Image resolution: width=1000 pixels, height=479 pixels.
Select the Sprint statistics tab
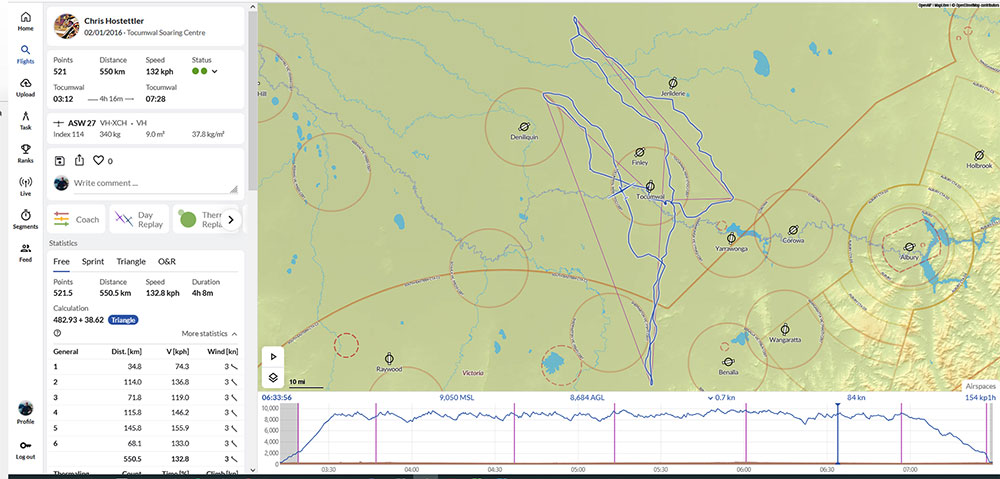pyautogui.click(x=93, y=262)
